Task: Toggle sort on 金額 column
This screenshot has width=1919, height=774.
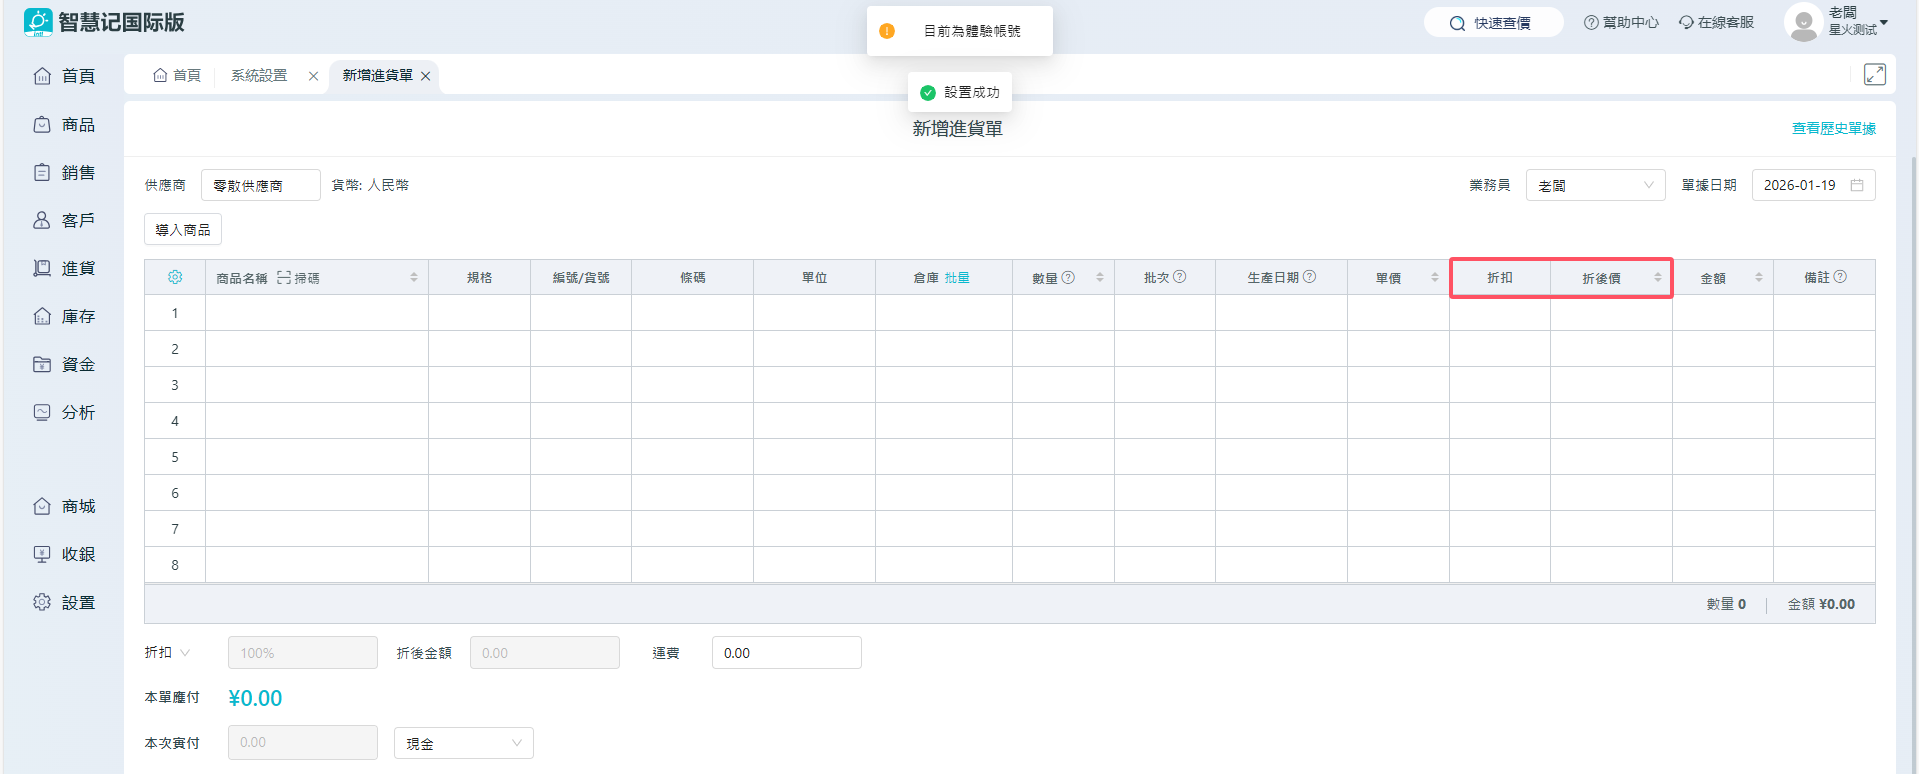Action: (1758, 277)
